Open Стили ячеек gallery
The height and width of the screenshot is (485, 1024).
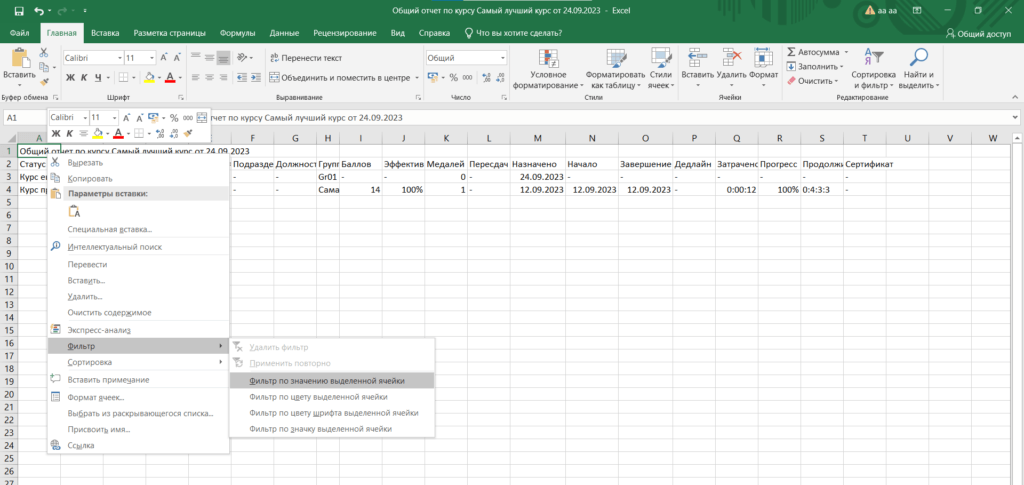point(662,69)
